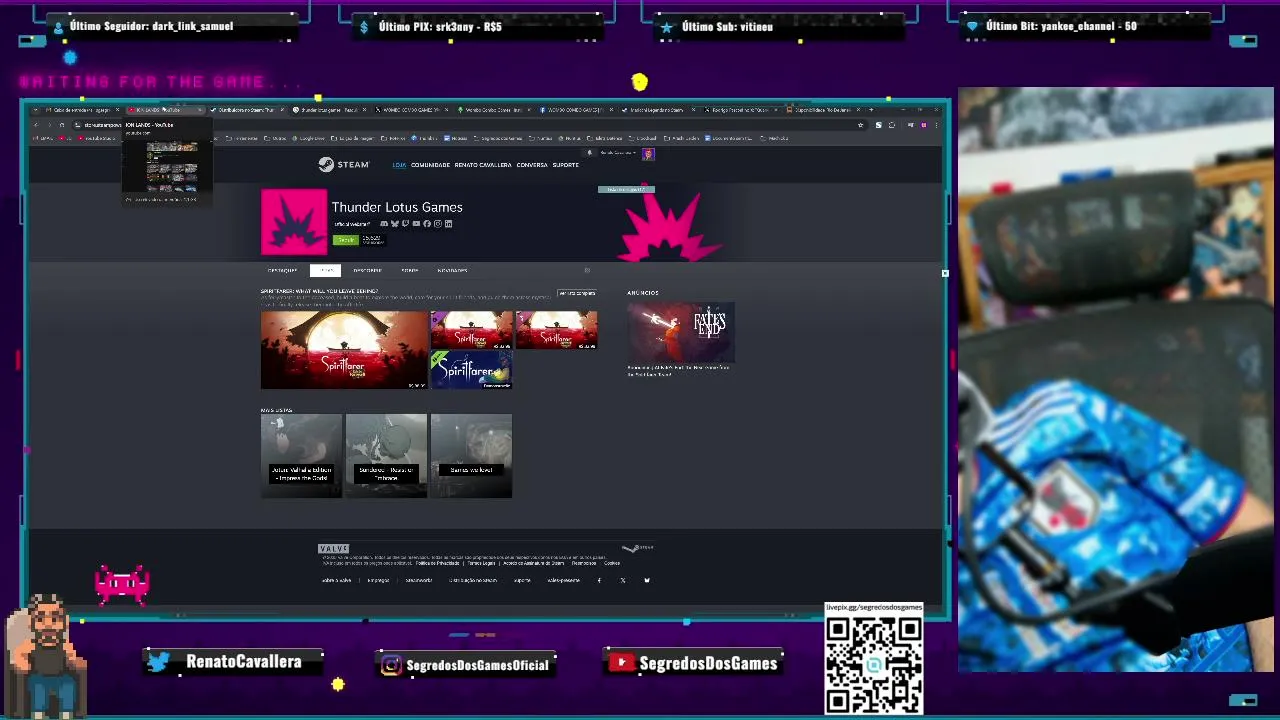Click the Ver lista completa button

(577, 293)
